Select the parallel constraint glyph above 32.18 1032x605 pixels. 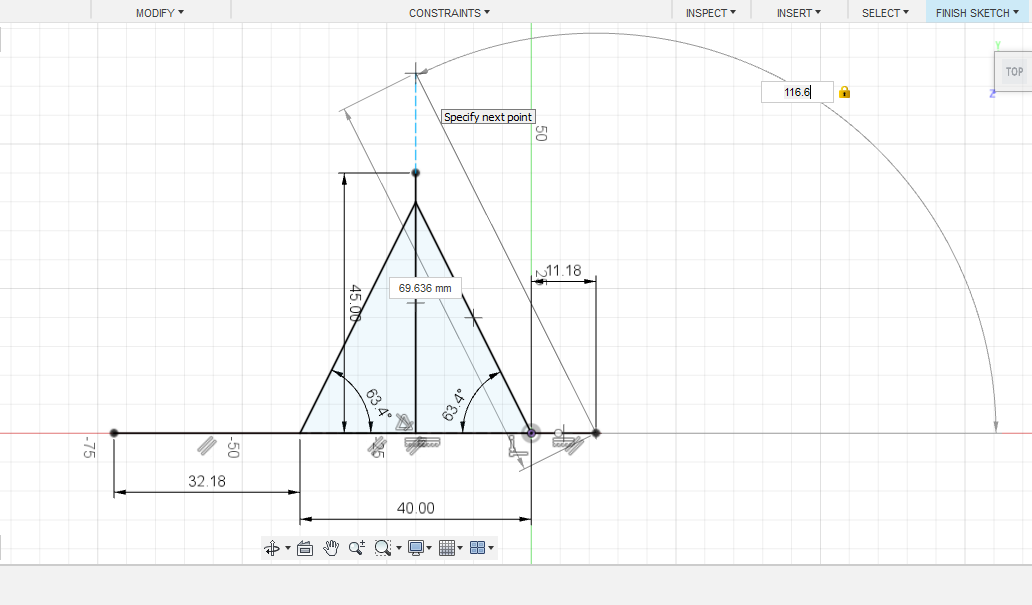(207, 446)
